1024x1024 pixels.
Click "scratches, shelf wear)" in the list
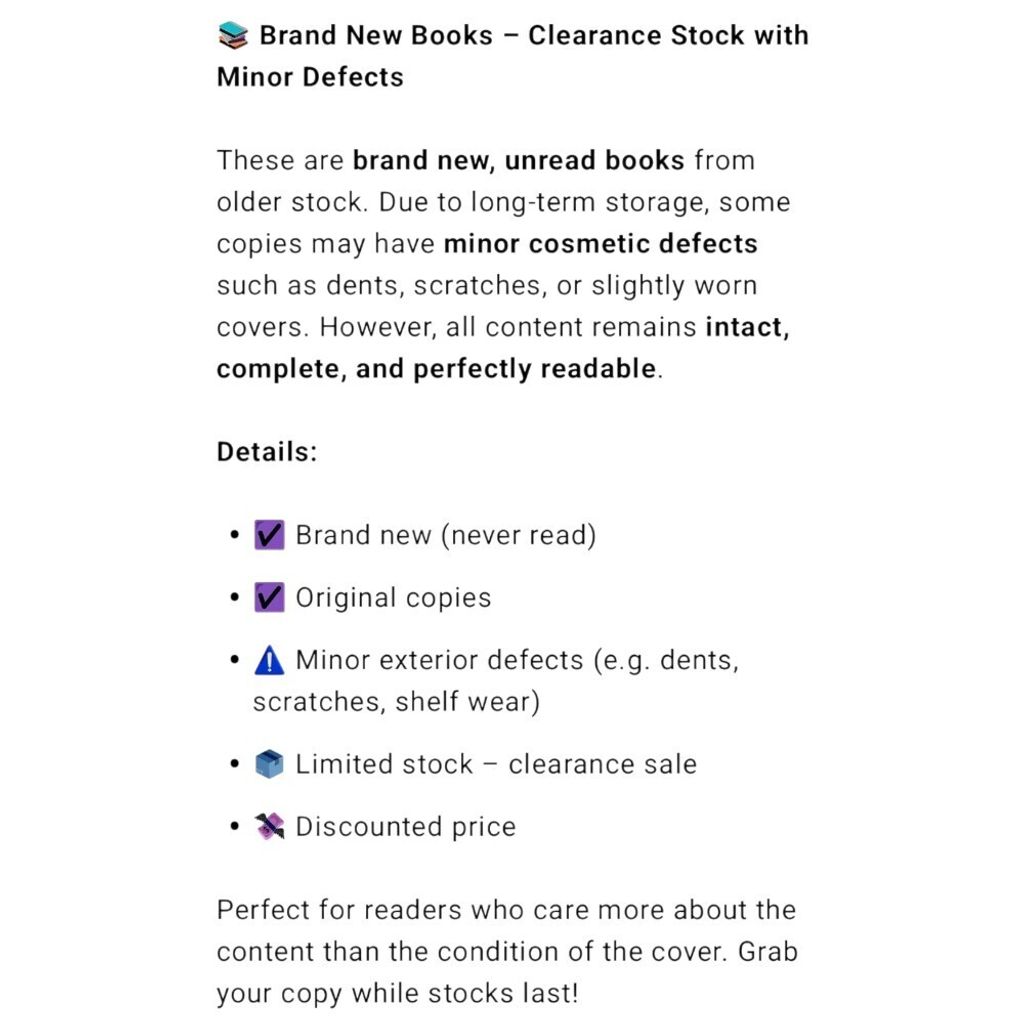[x=396, y=702]
